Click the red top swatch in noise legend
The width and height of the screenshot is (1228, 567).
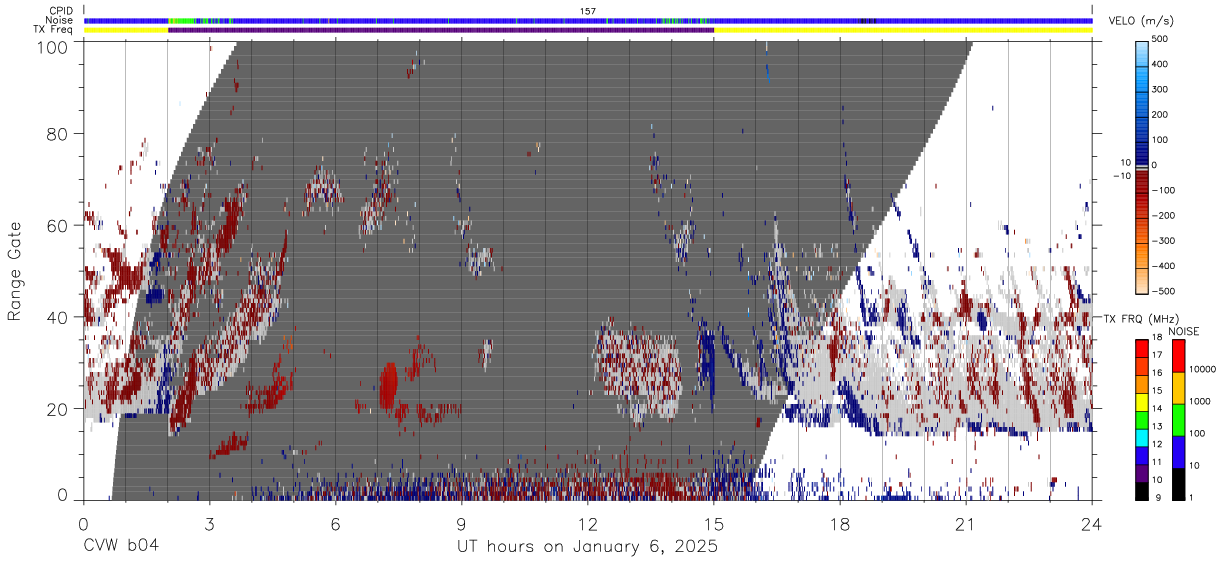[x=1180, y=356]
